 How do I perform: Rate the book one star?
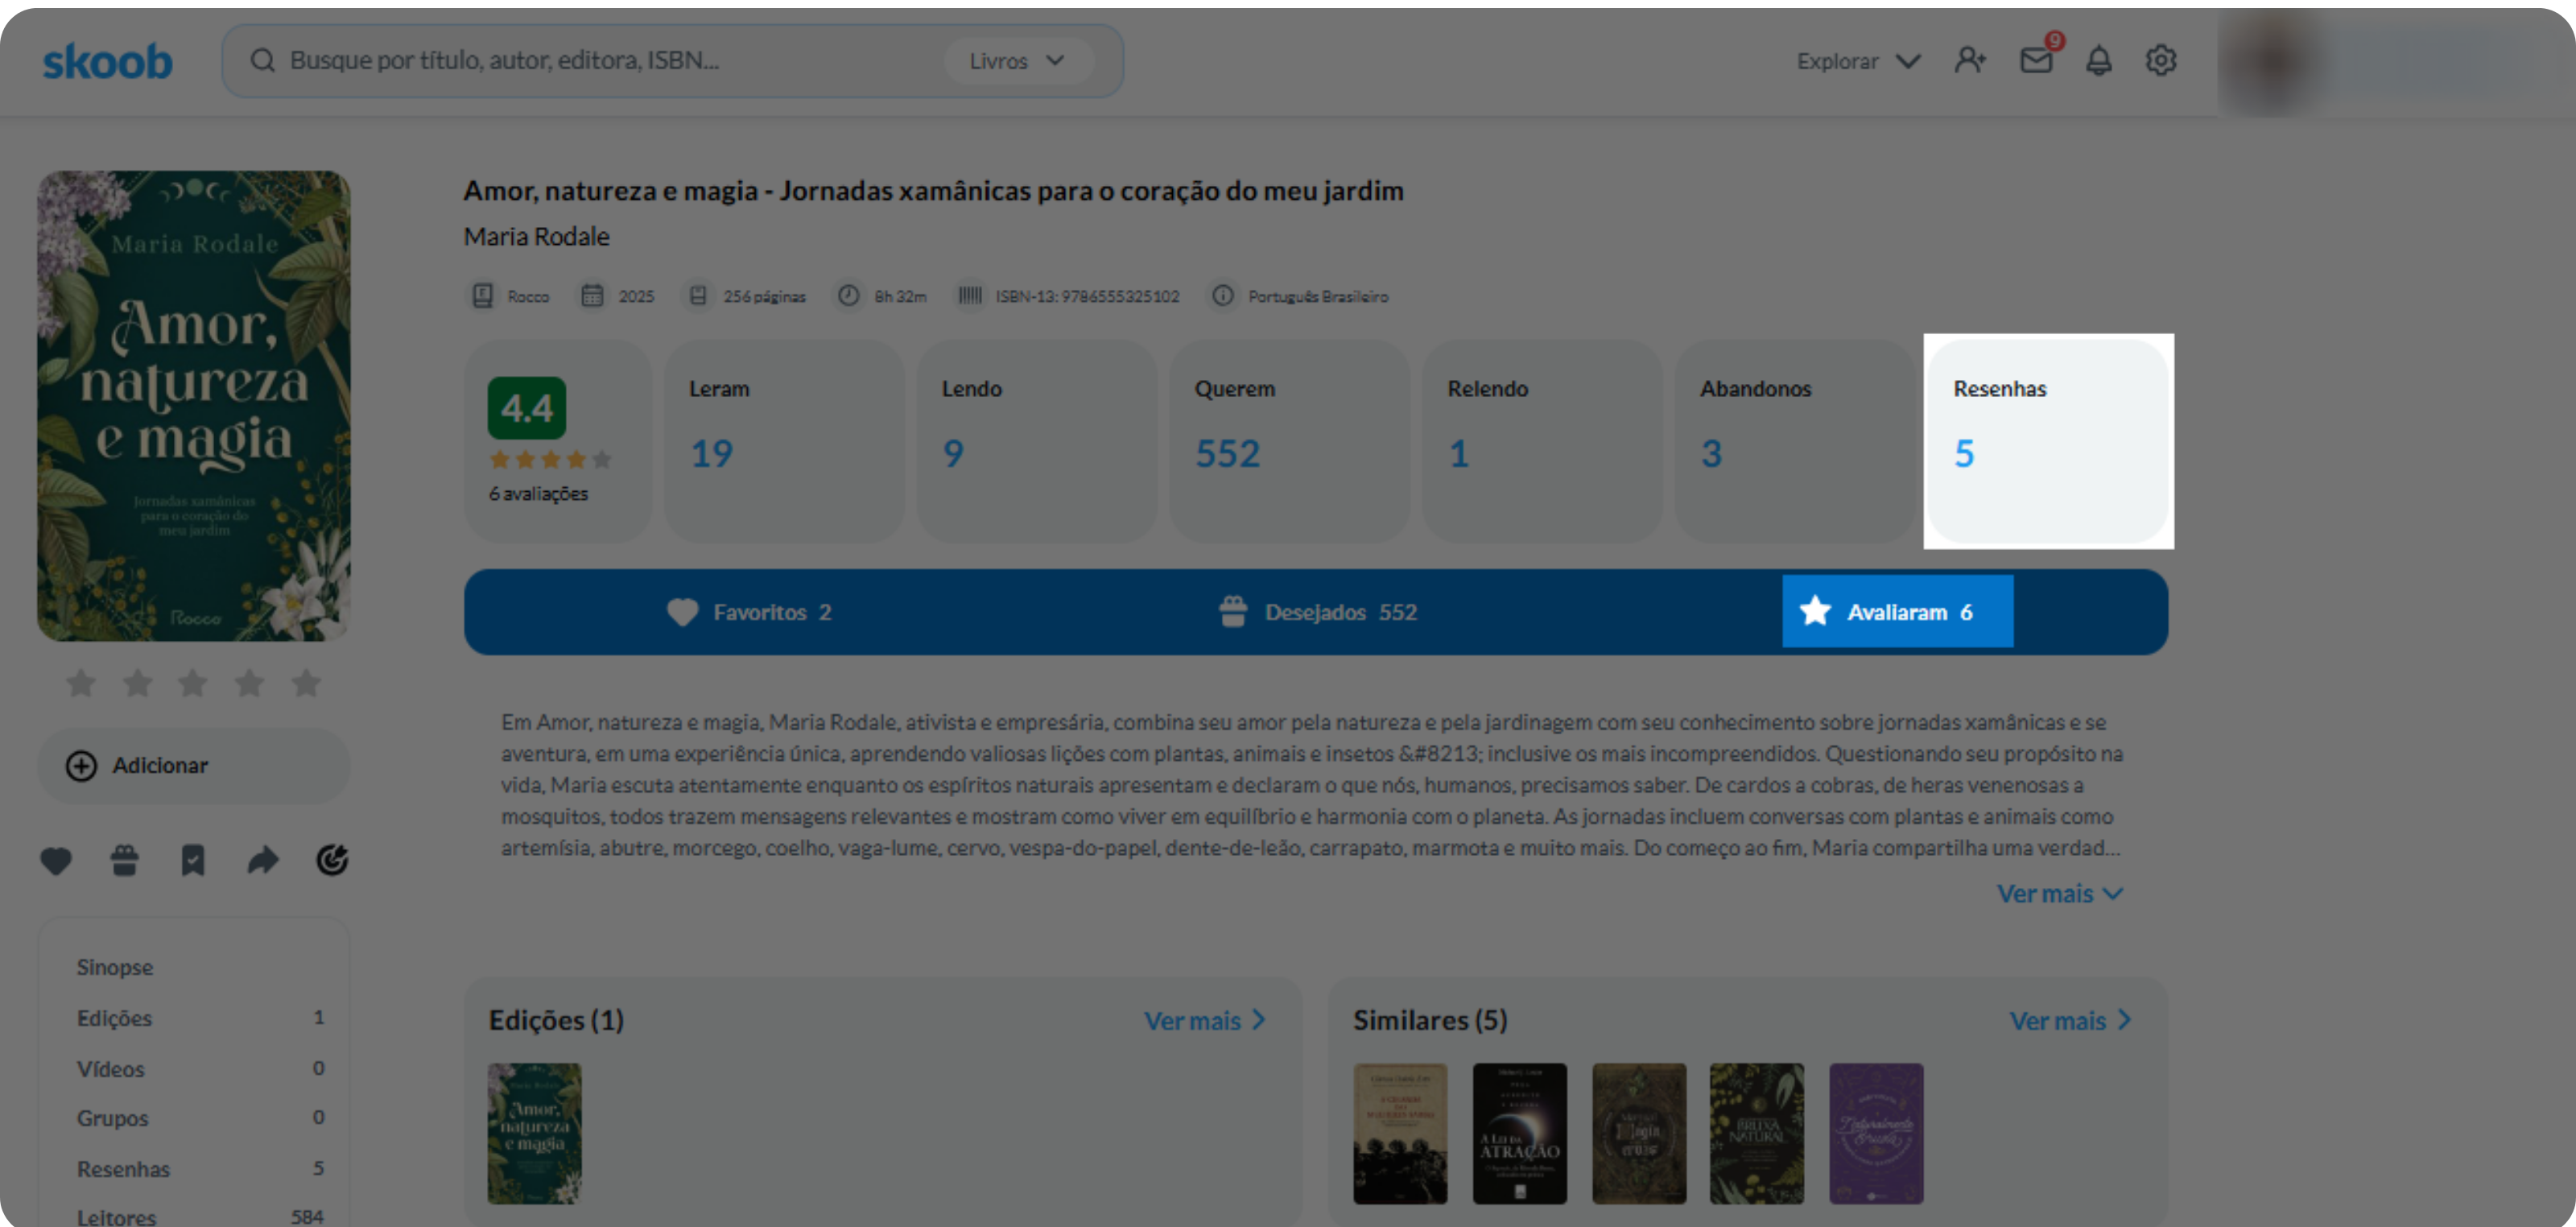pyautogui.click(x=81, y=683)
